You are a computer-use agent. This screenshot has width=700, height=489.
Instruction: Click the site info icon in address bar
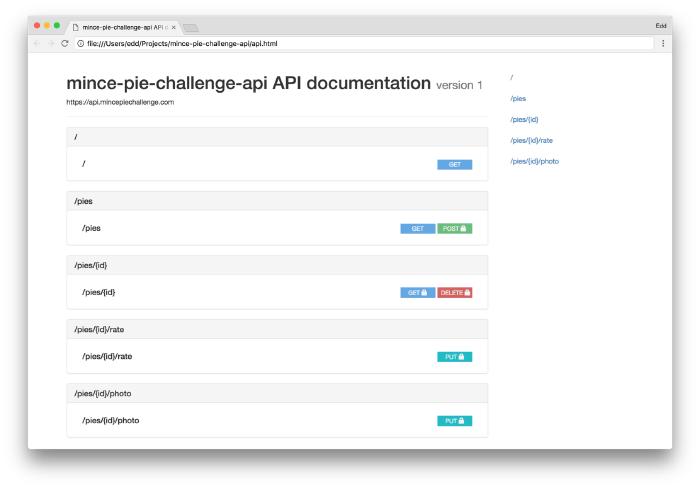click(80, 43)
